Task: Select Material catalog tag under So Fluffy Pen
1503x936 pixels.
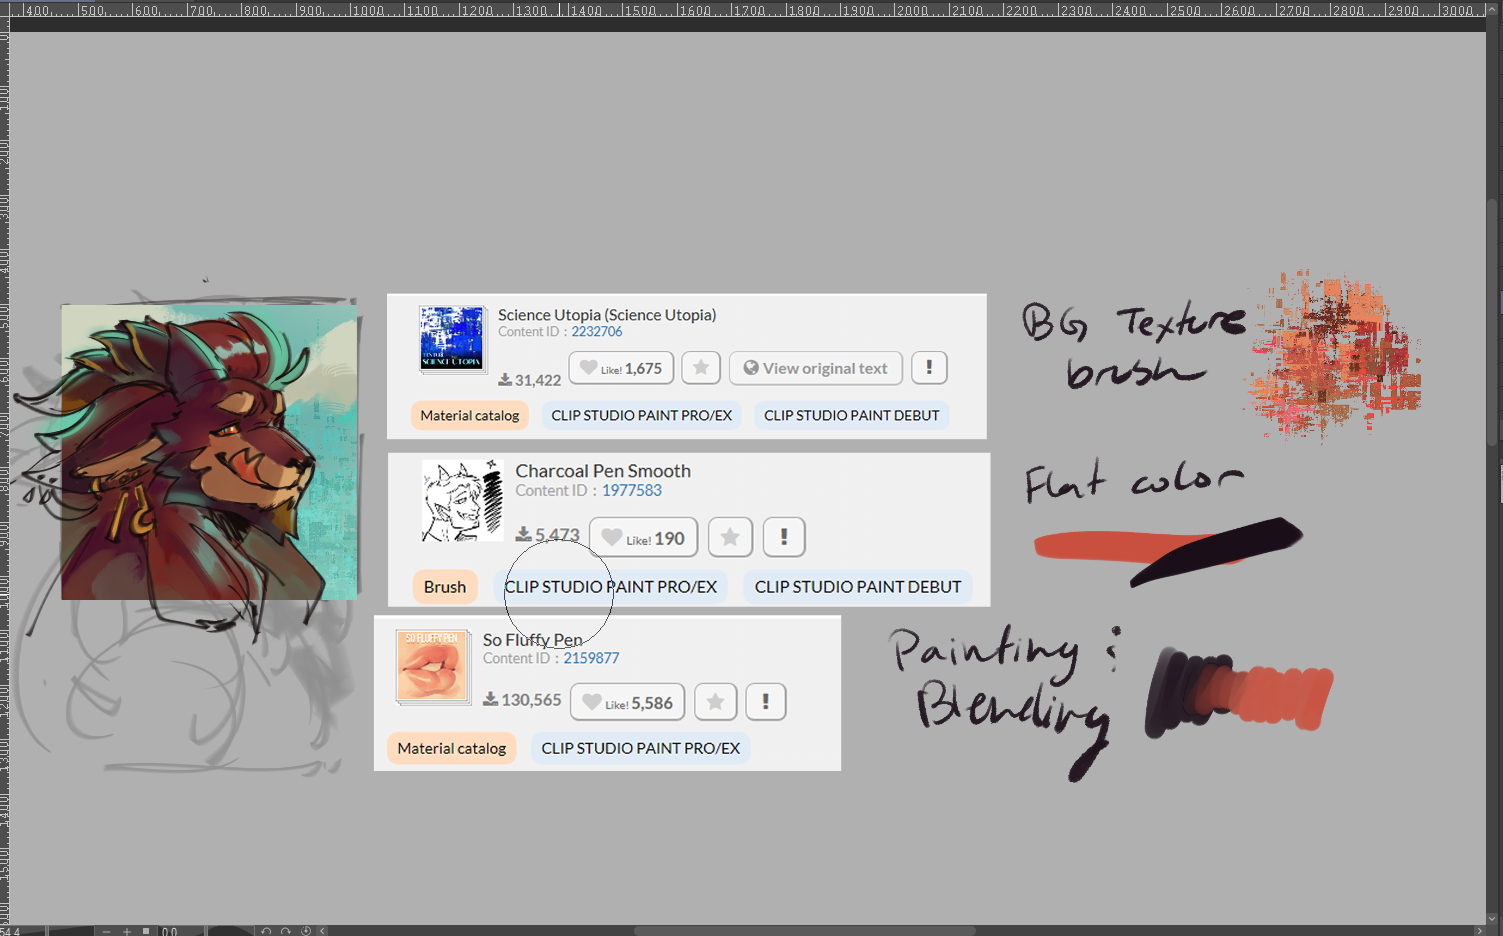Action: [x=451, y=748]
